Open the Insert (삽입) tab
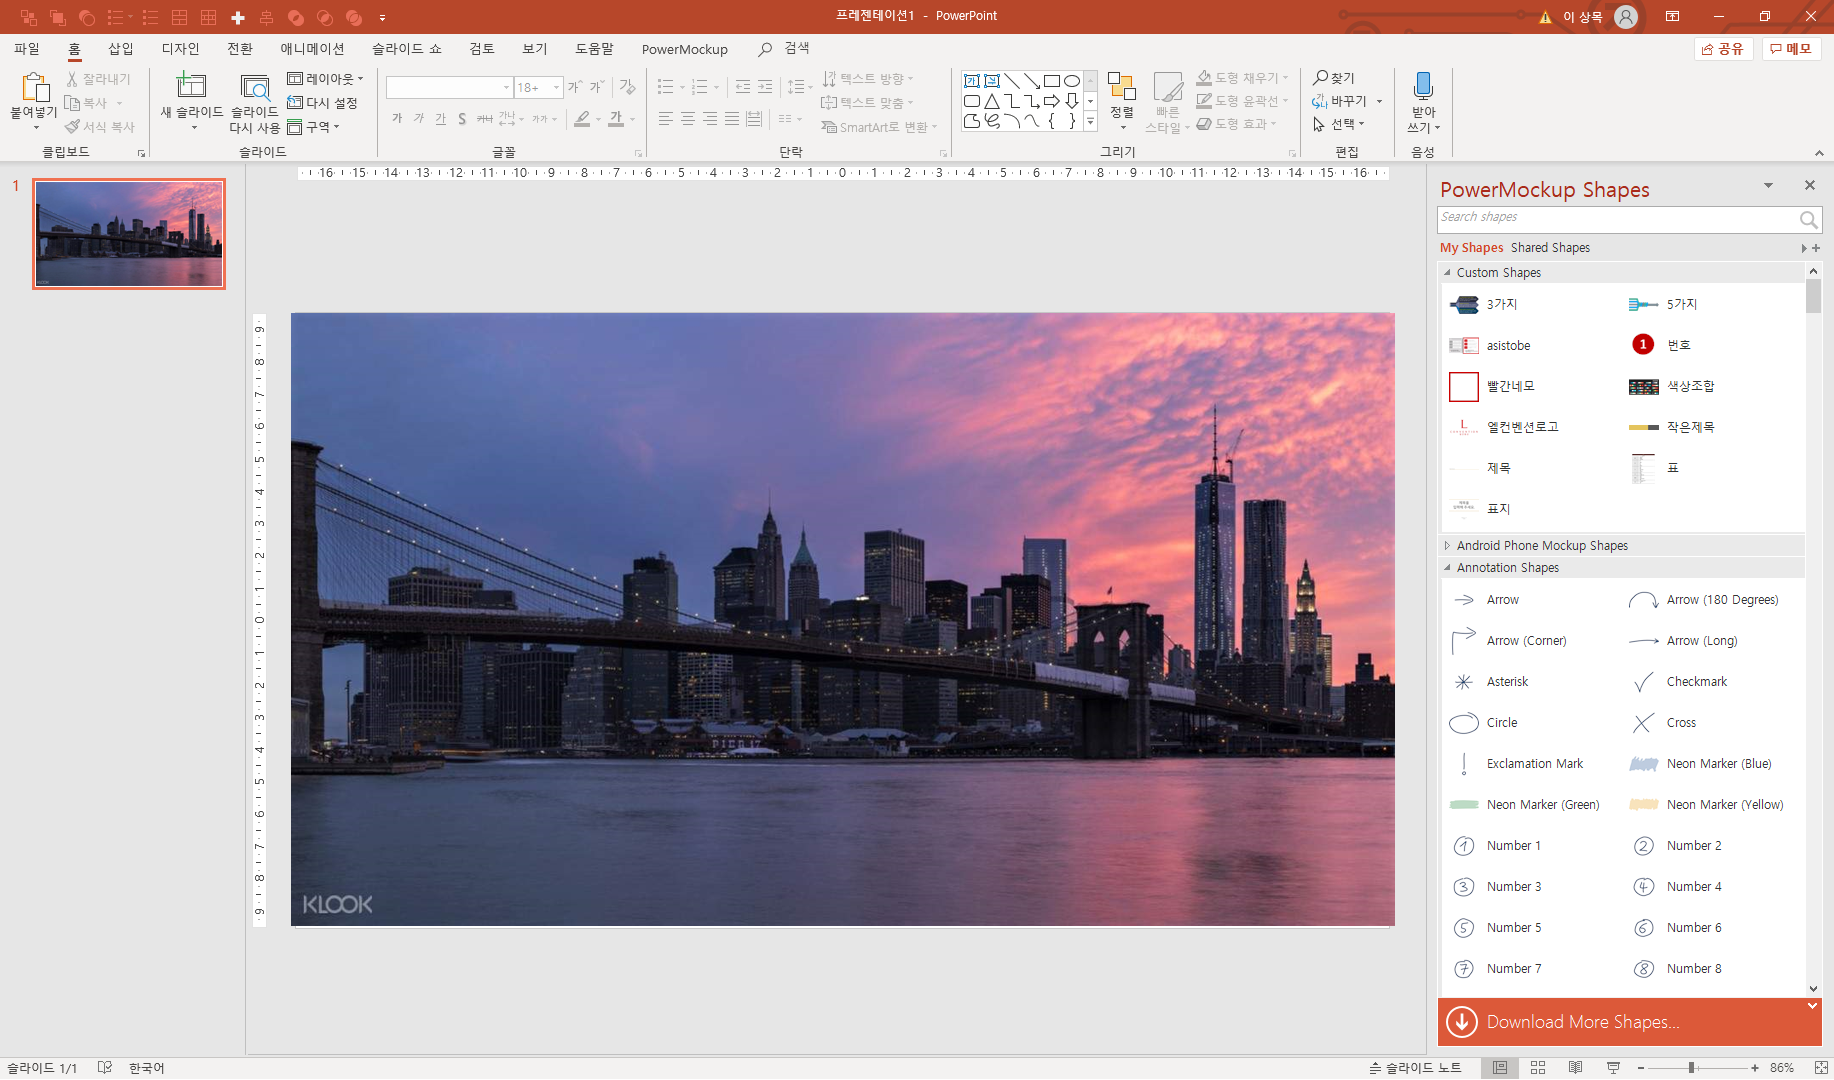Screen dimensions: 1834x1080 coord(120,49)
